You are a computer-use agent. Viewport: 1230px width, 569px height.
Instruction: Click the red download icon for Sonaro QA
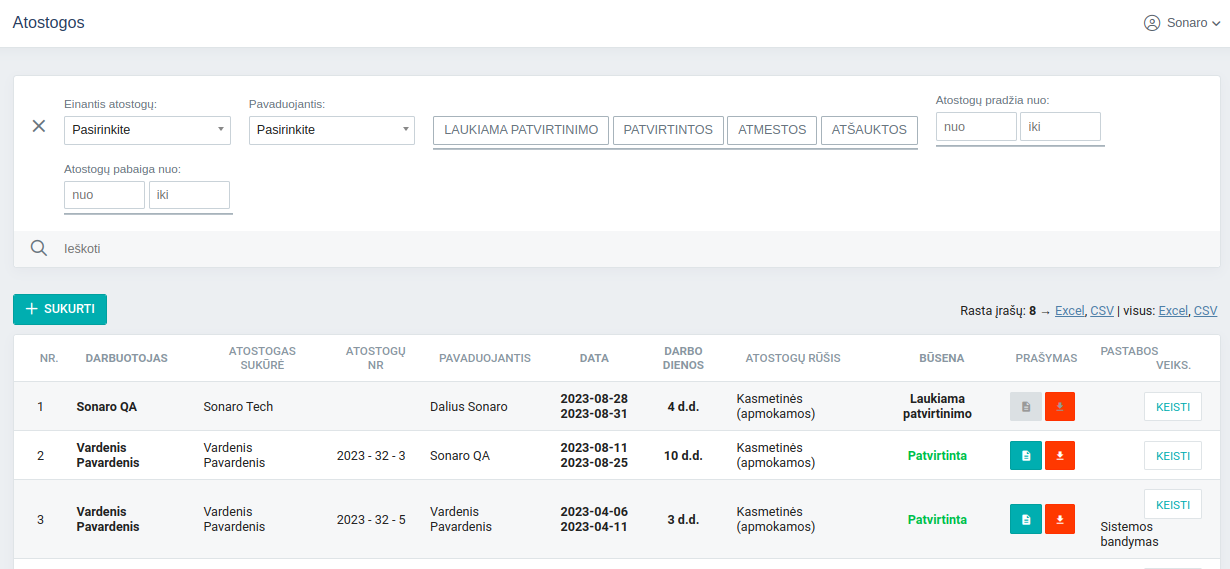pos(1060,407)
